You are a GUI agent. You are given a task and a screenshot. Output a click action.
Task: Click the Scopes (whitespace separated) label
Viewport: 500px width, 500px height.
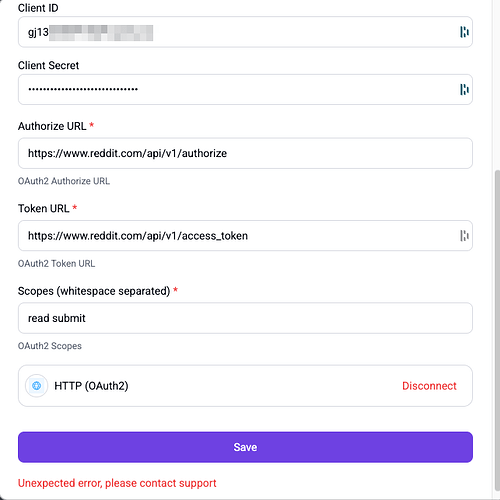[94, 291]
